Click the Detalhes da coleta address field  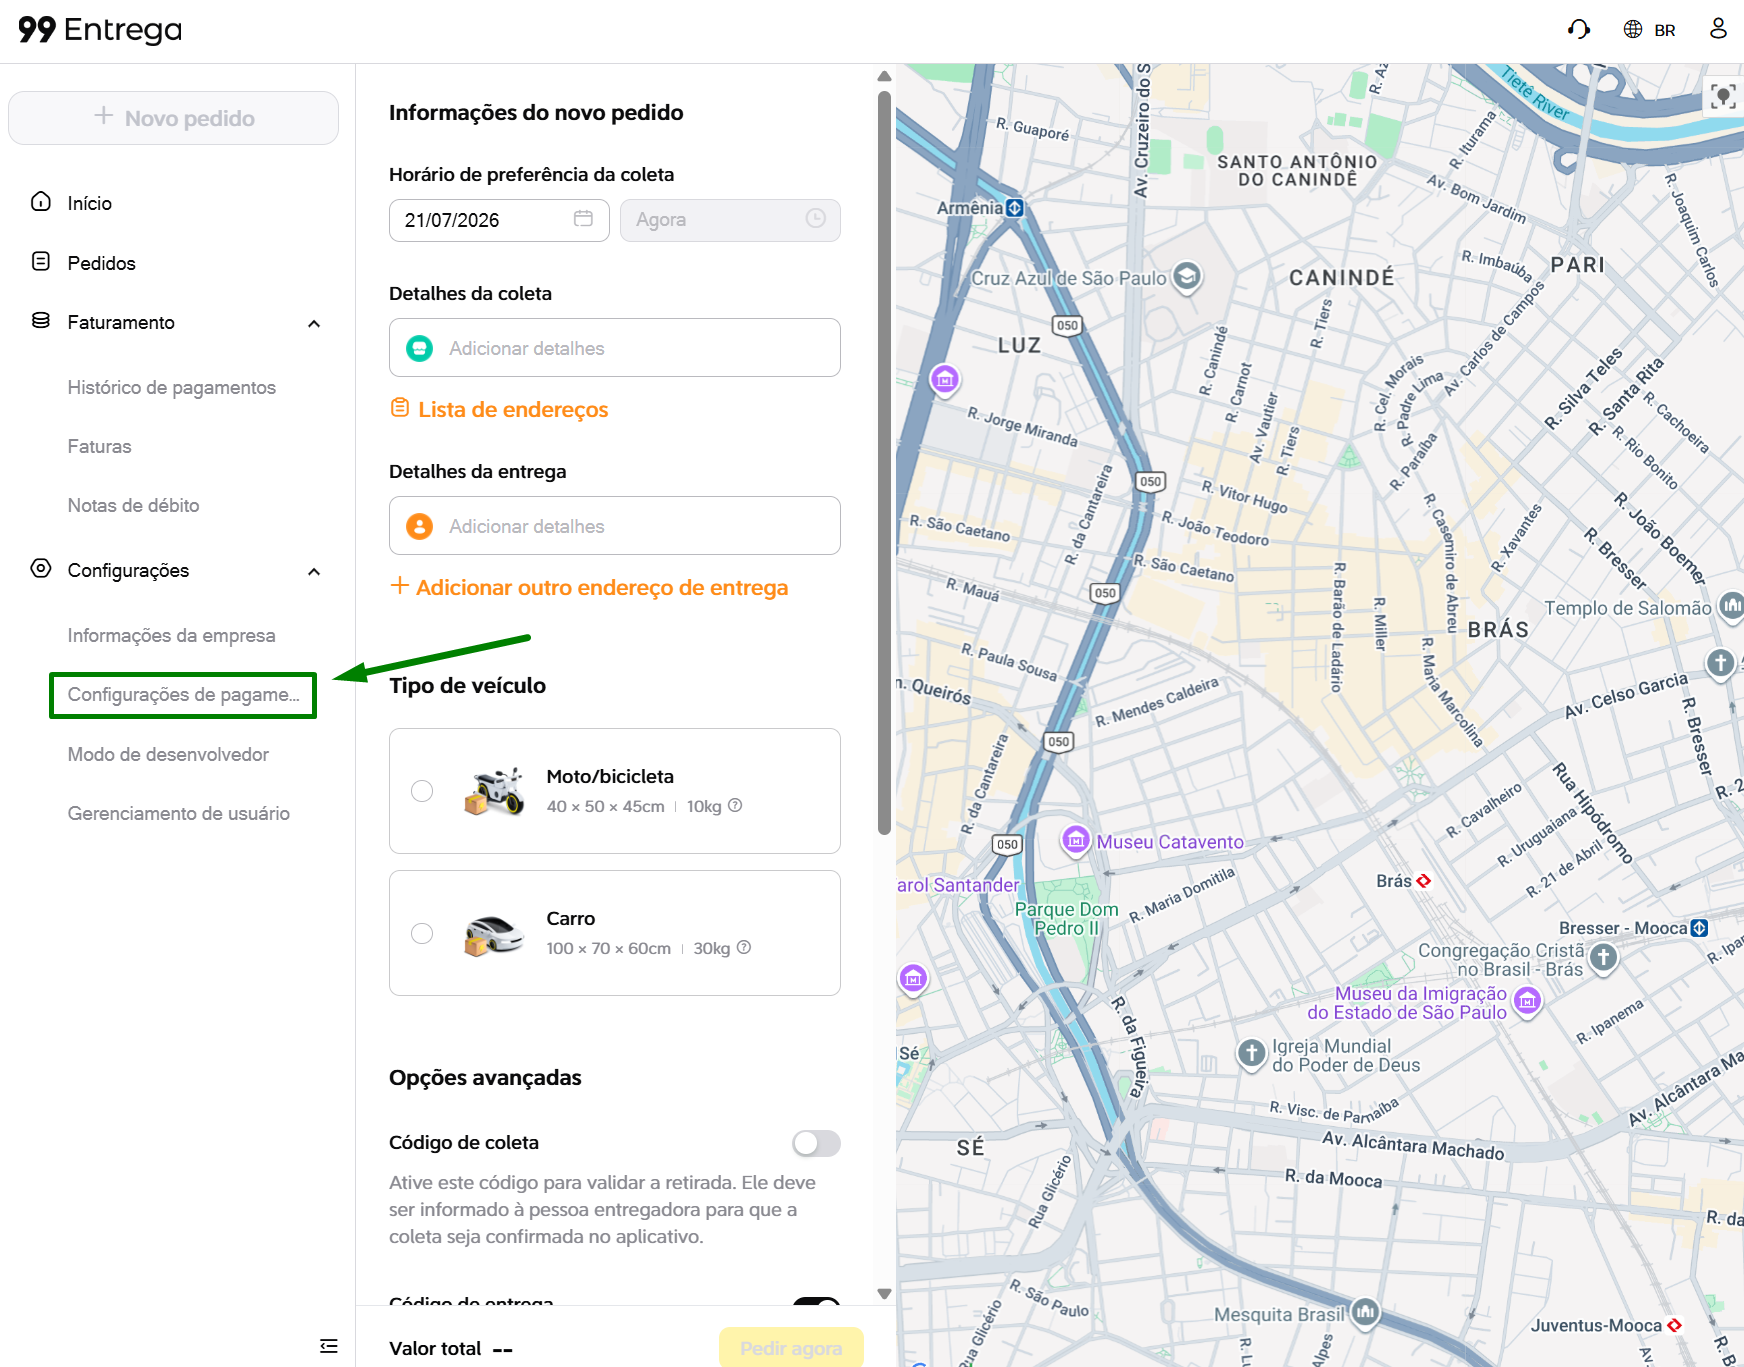tap(615, 348)
